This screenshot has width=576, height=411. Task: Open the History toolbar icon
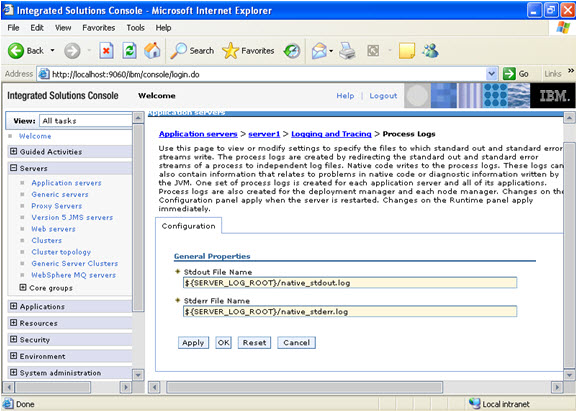292,51
